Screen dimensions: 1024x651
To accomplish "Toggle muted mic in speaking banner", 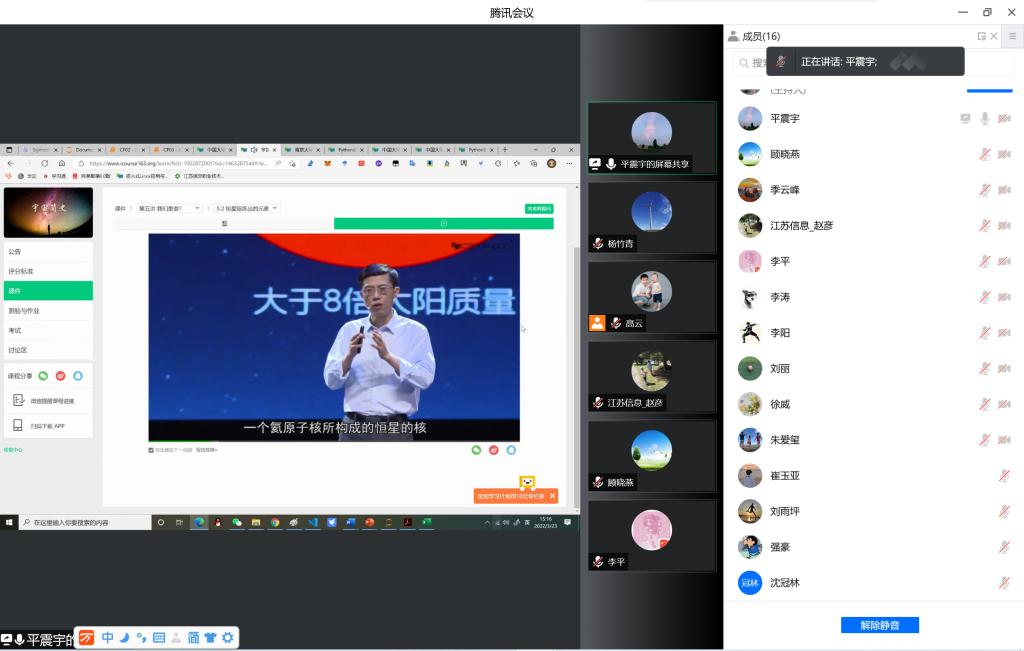I will [781, 61].
